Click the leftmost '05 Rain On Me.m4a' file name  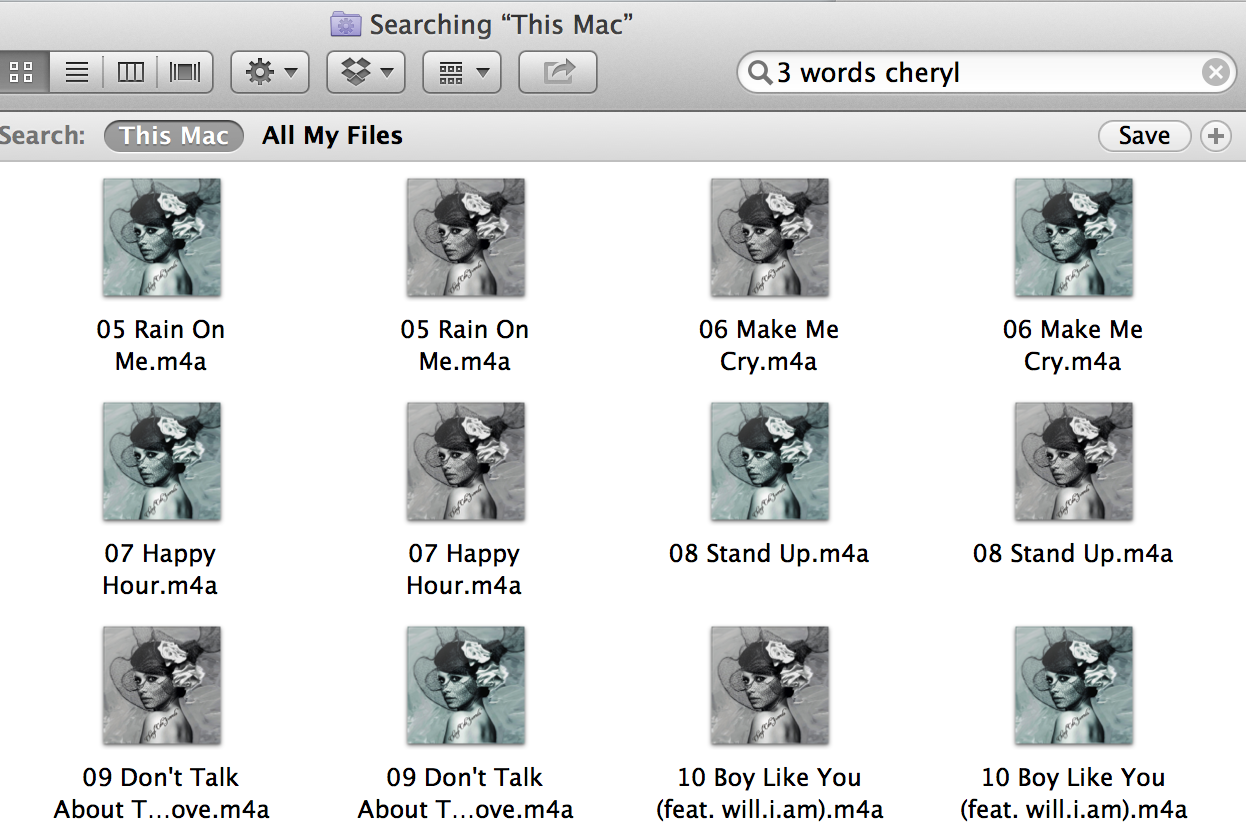[x=161, y=345]
